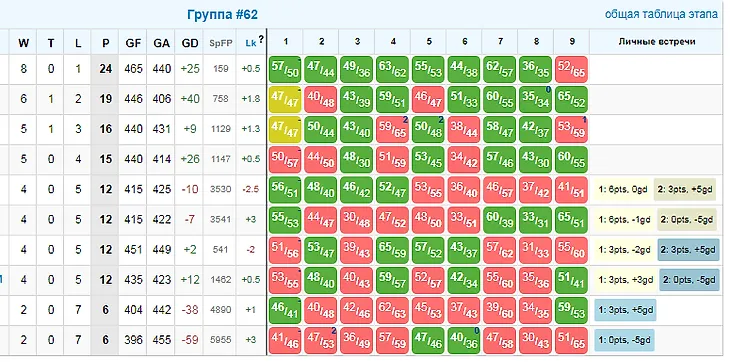Click the round 7 column header
Image resolution: width=730 pixels, height=362 pixels.
[x=500, y=42]
